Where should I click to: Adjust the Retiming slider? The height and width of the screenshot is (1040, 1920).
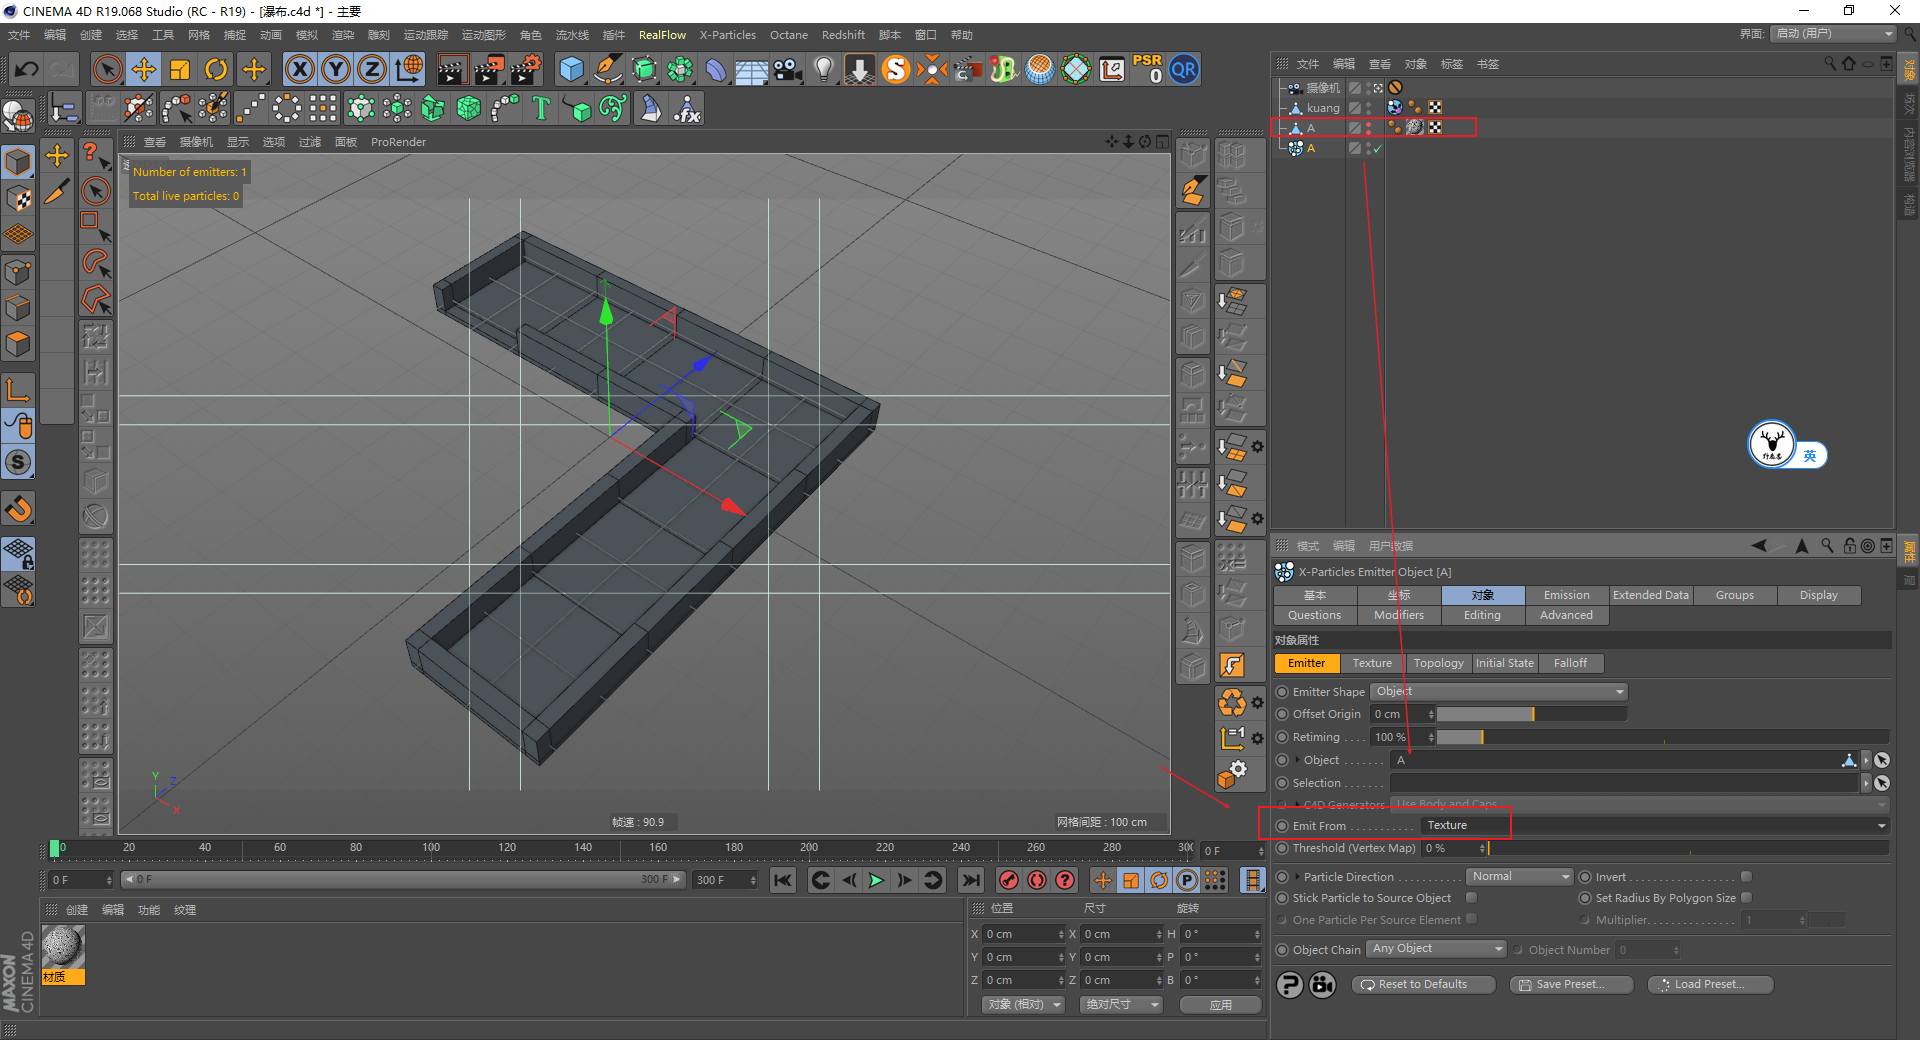1662,737
